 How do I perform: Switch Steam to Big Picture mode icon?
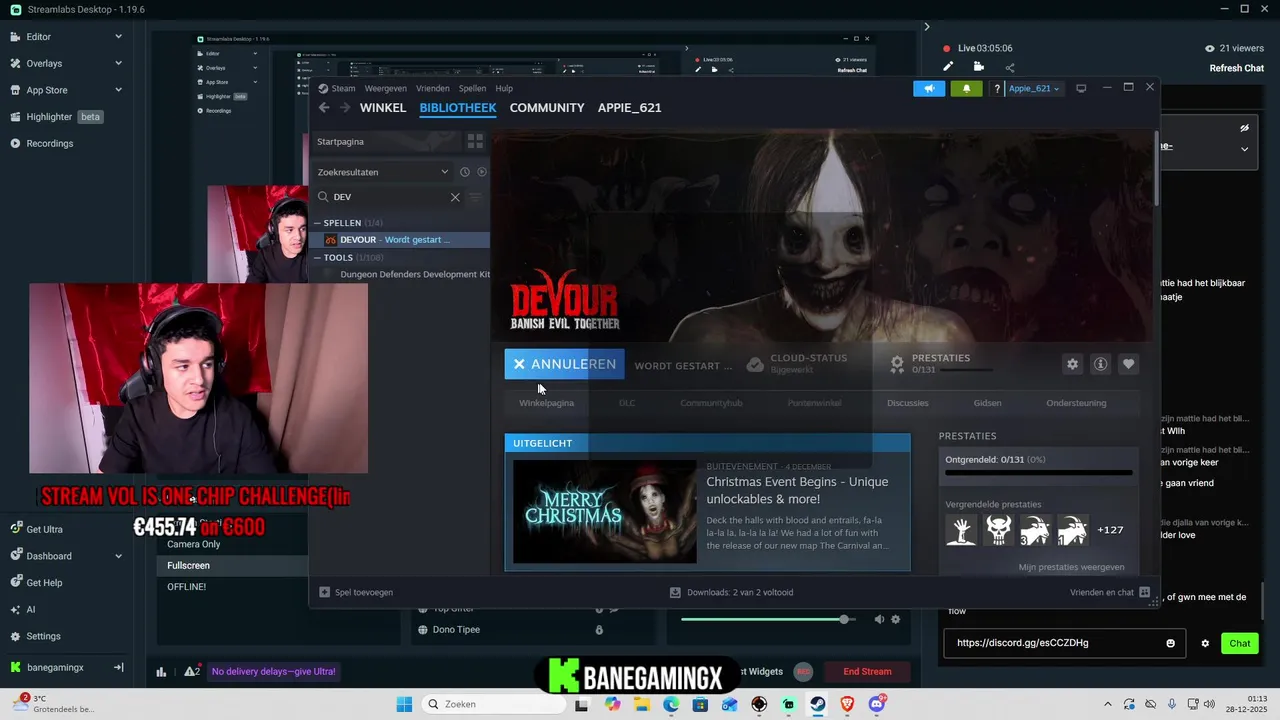(1081, 88)
